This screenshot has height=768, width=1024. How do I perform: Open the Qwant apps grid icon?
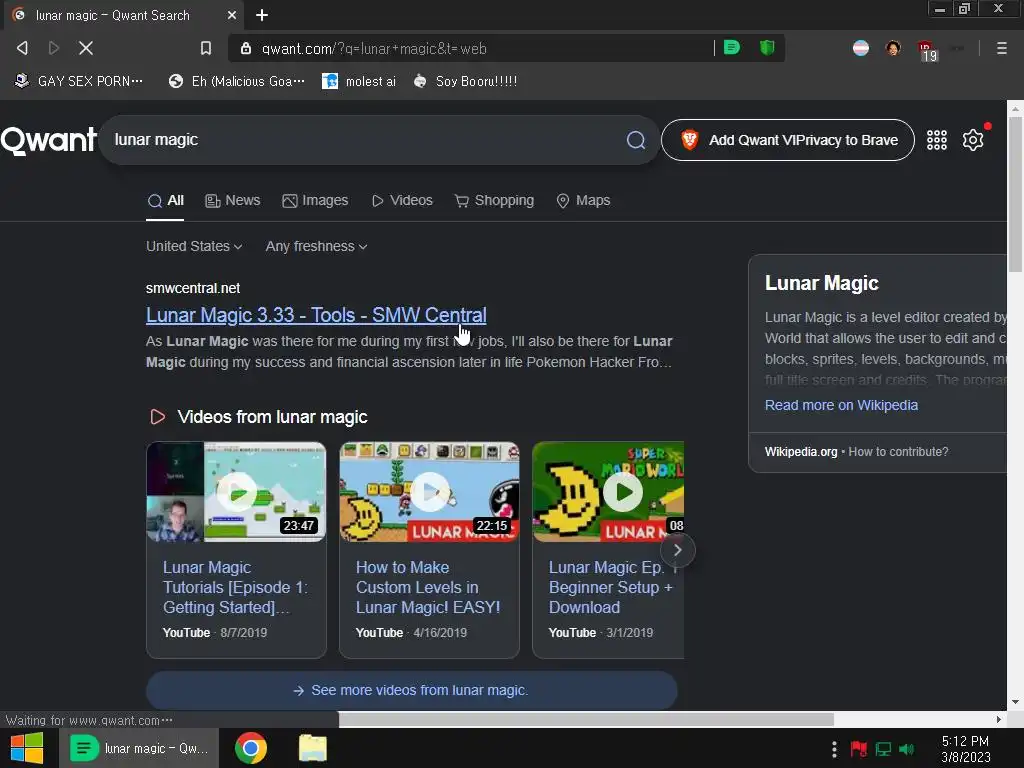coord(936,140)
